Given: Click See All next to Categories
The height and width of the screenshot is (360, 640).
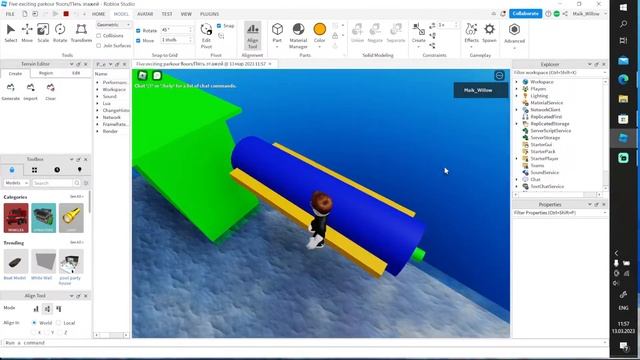Looking at the screenshot, I should 76,197.
